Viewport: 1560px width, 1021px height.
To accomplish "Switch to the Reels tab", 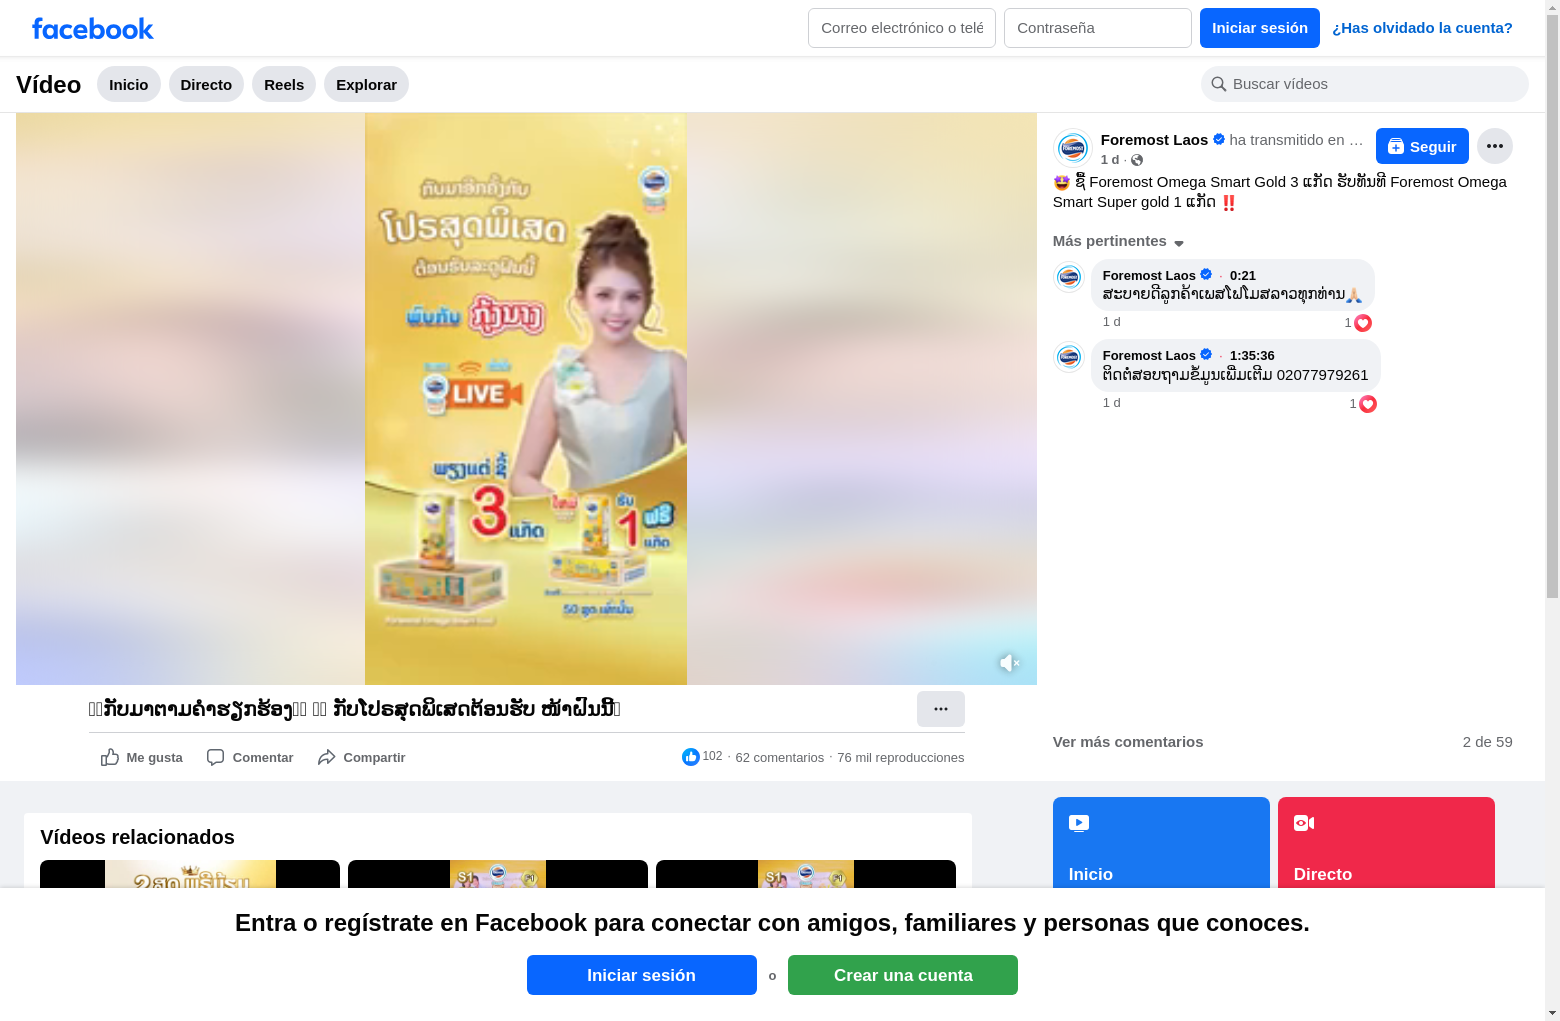I will pyautogui.click(x=284, y=84).
